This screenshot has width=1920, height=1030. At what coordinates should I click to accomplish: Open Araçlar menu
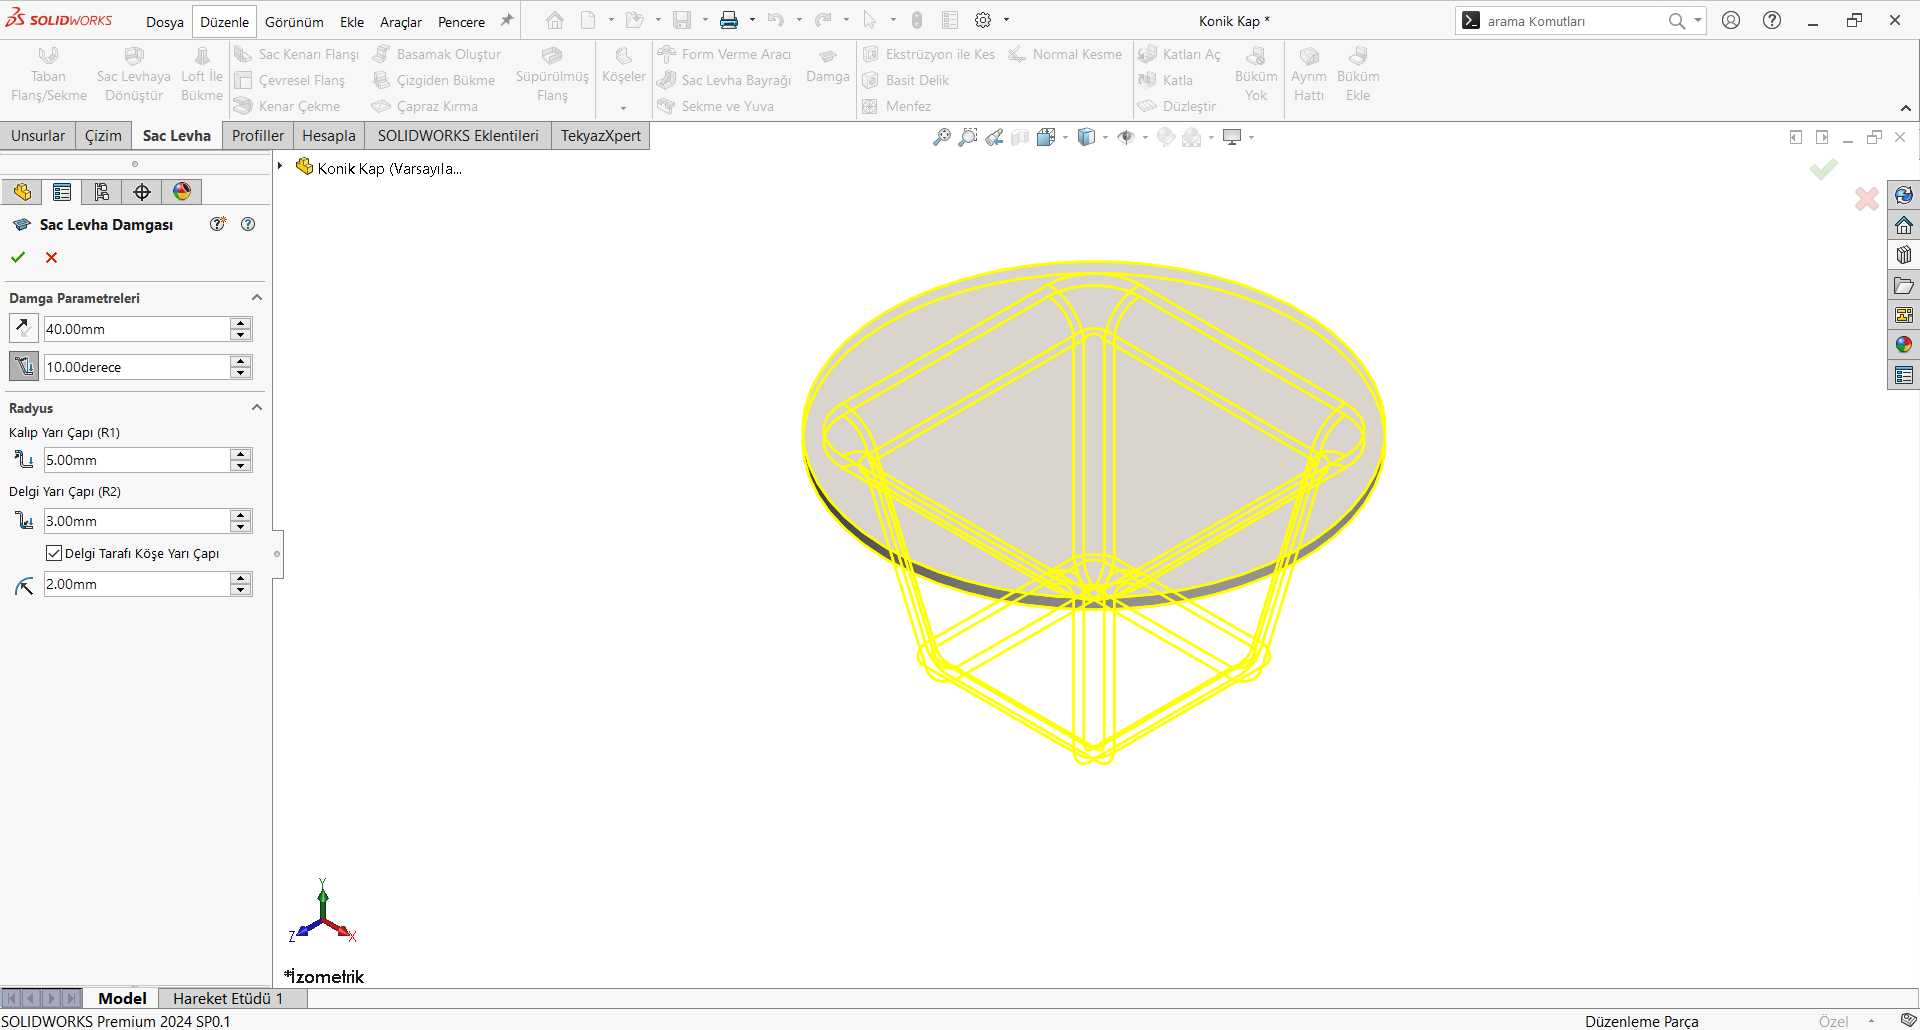click(401, 21)
